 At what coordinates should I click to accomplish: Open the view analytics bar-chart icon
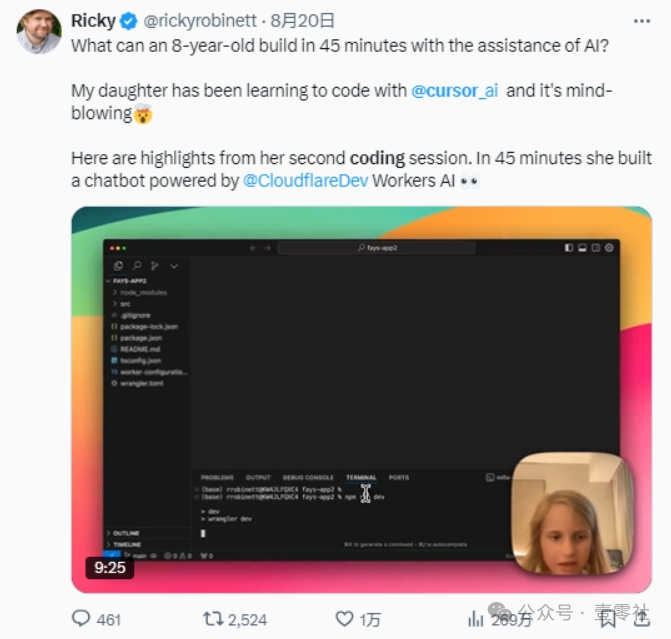click(x=475, y=619)
